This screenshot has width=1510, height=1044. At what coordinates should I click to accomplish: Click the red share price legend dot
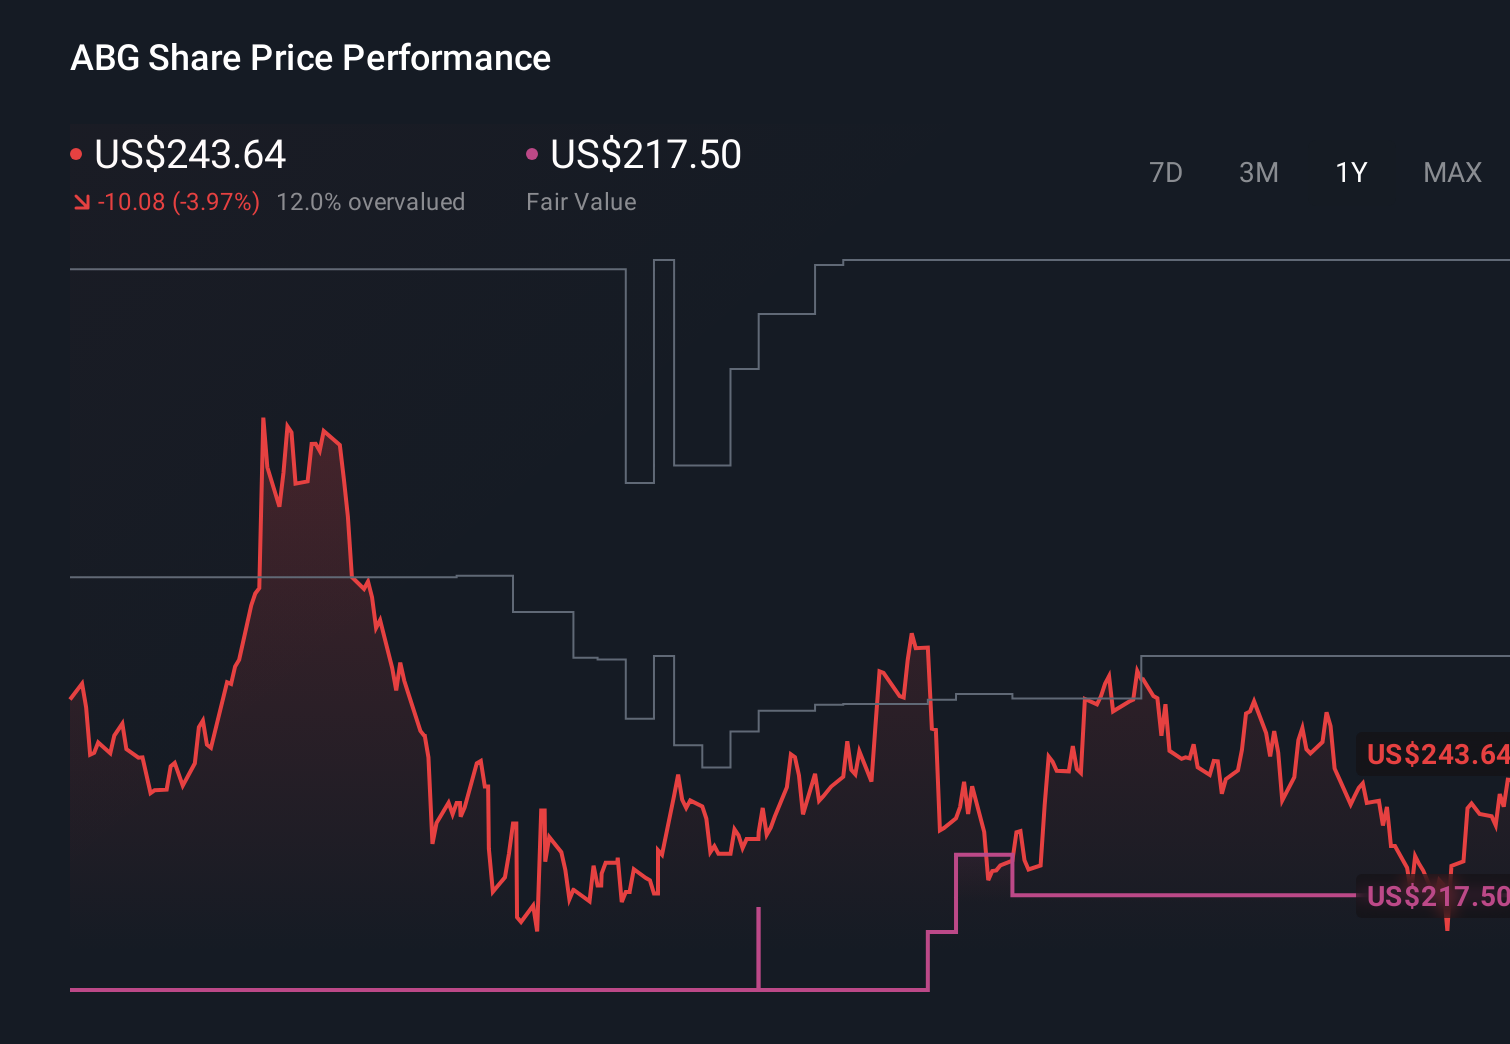76,153
